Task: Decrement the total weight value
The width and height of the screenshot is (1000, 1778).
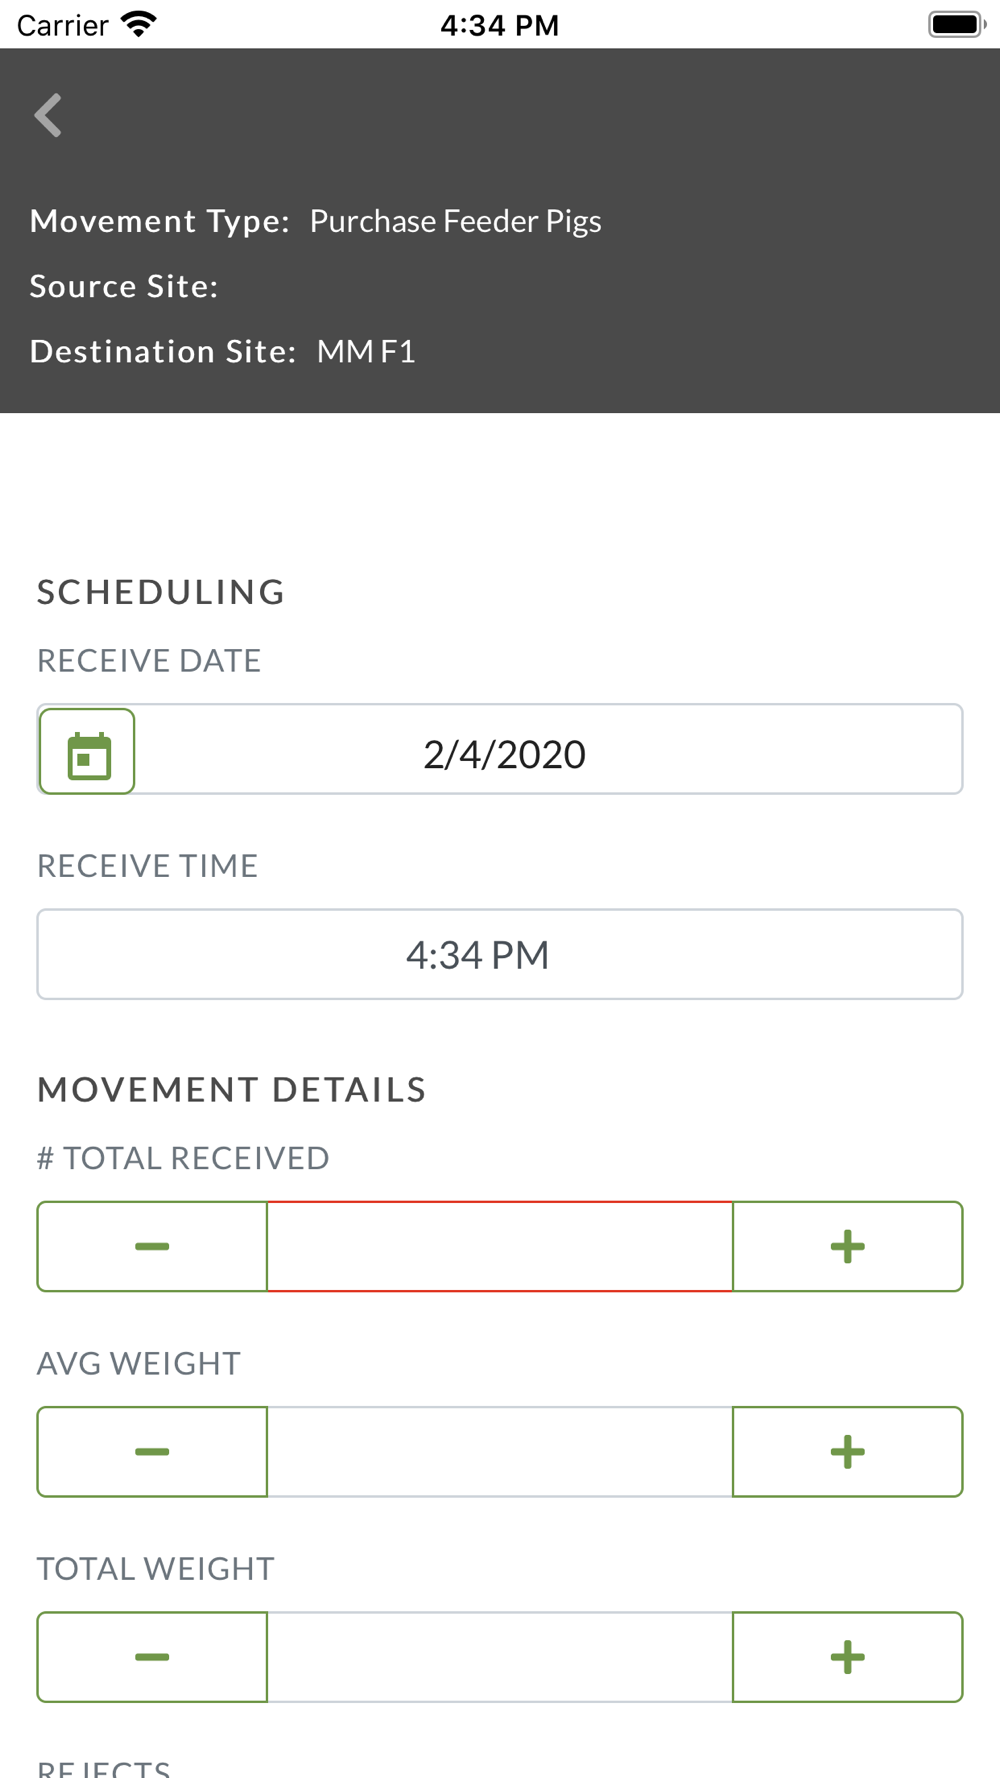Action: (x=152, y=1657)
